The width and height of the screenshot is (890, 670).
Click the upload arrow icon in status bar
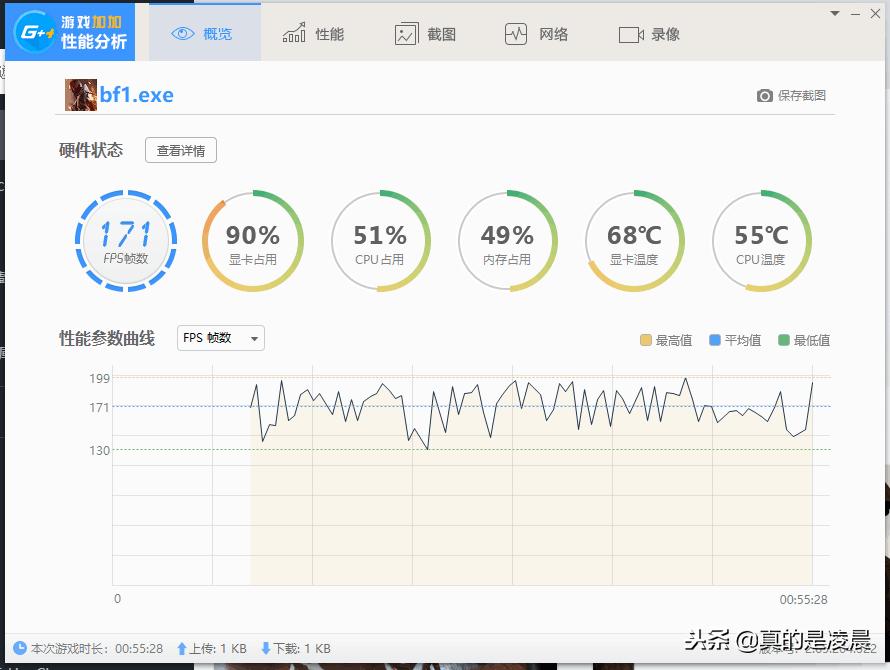pyautogui.click(x=180, y=648)
